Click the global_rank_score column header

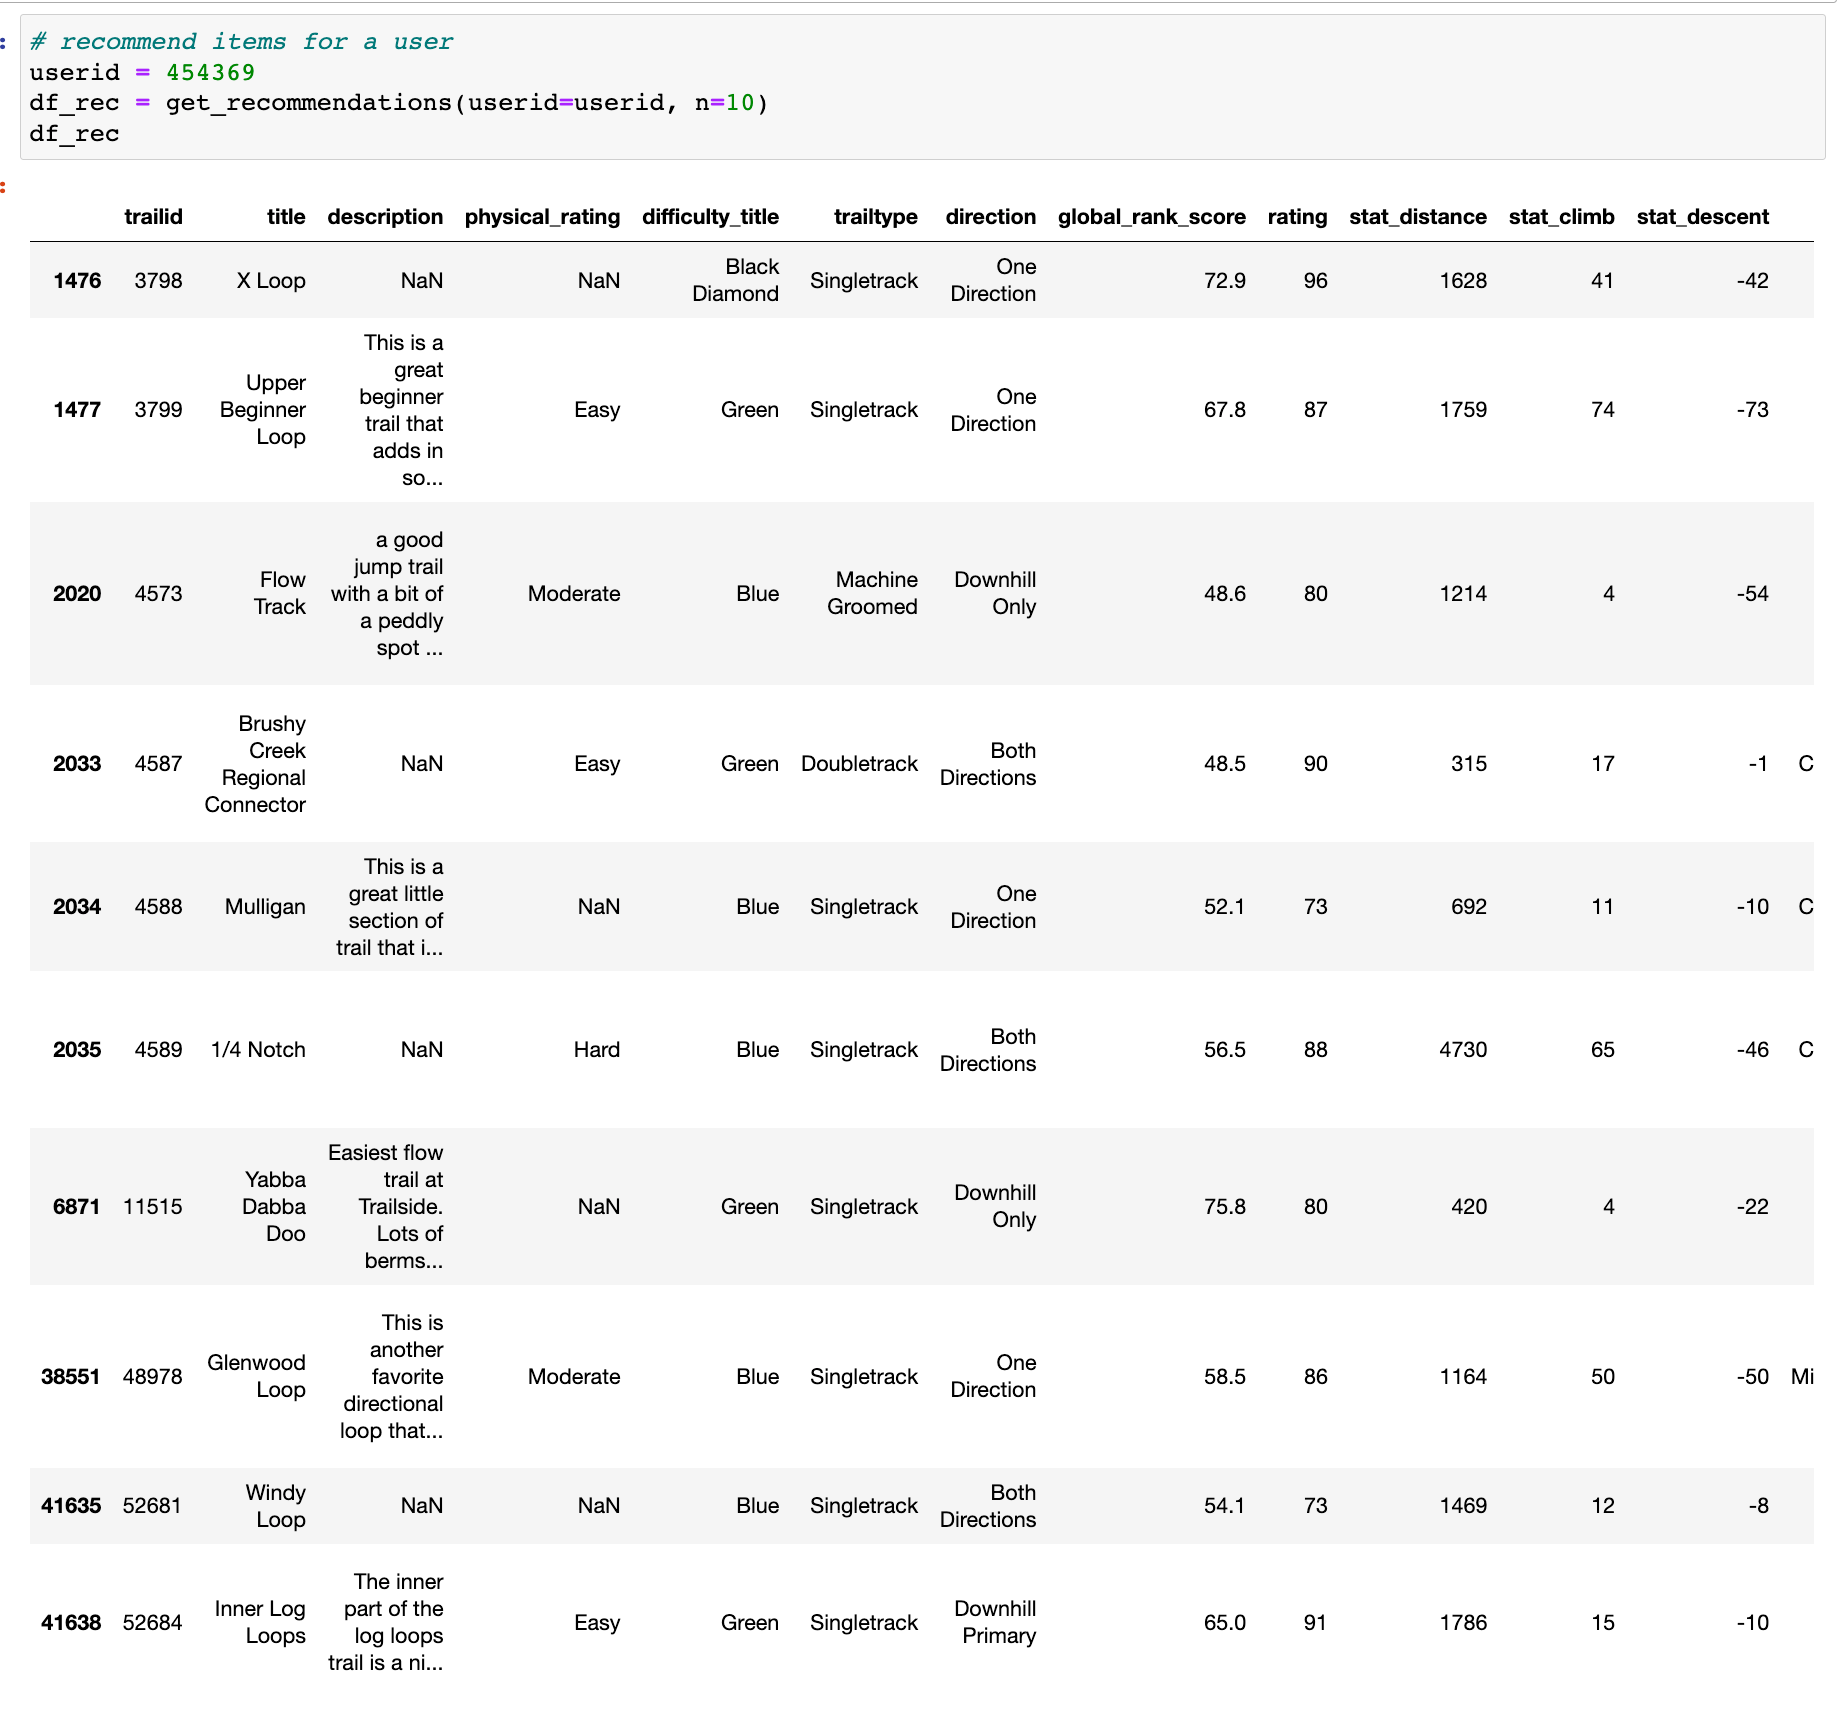click(x=1151, y=217)
